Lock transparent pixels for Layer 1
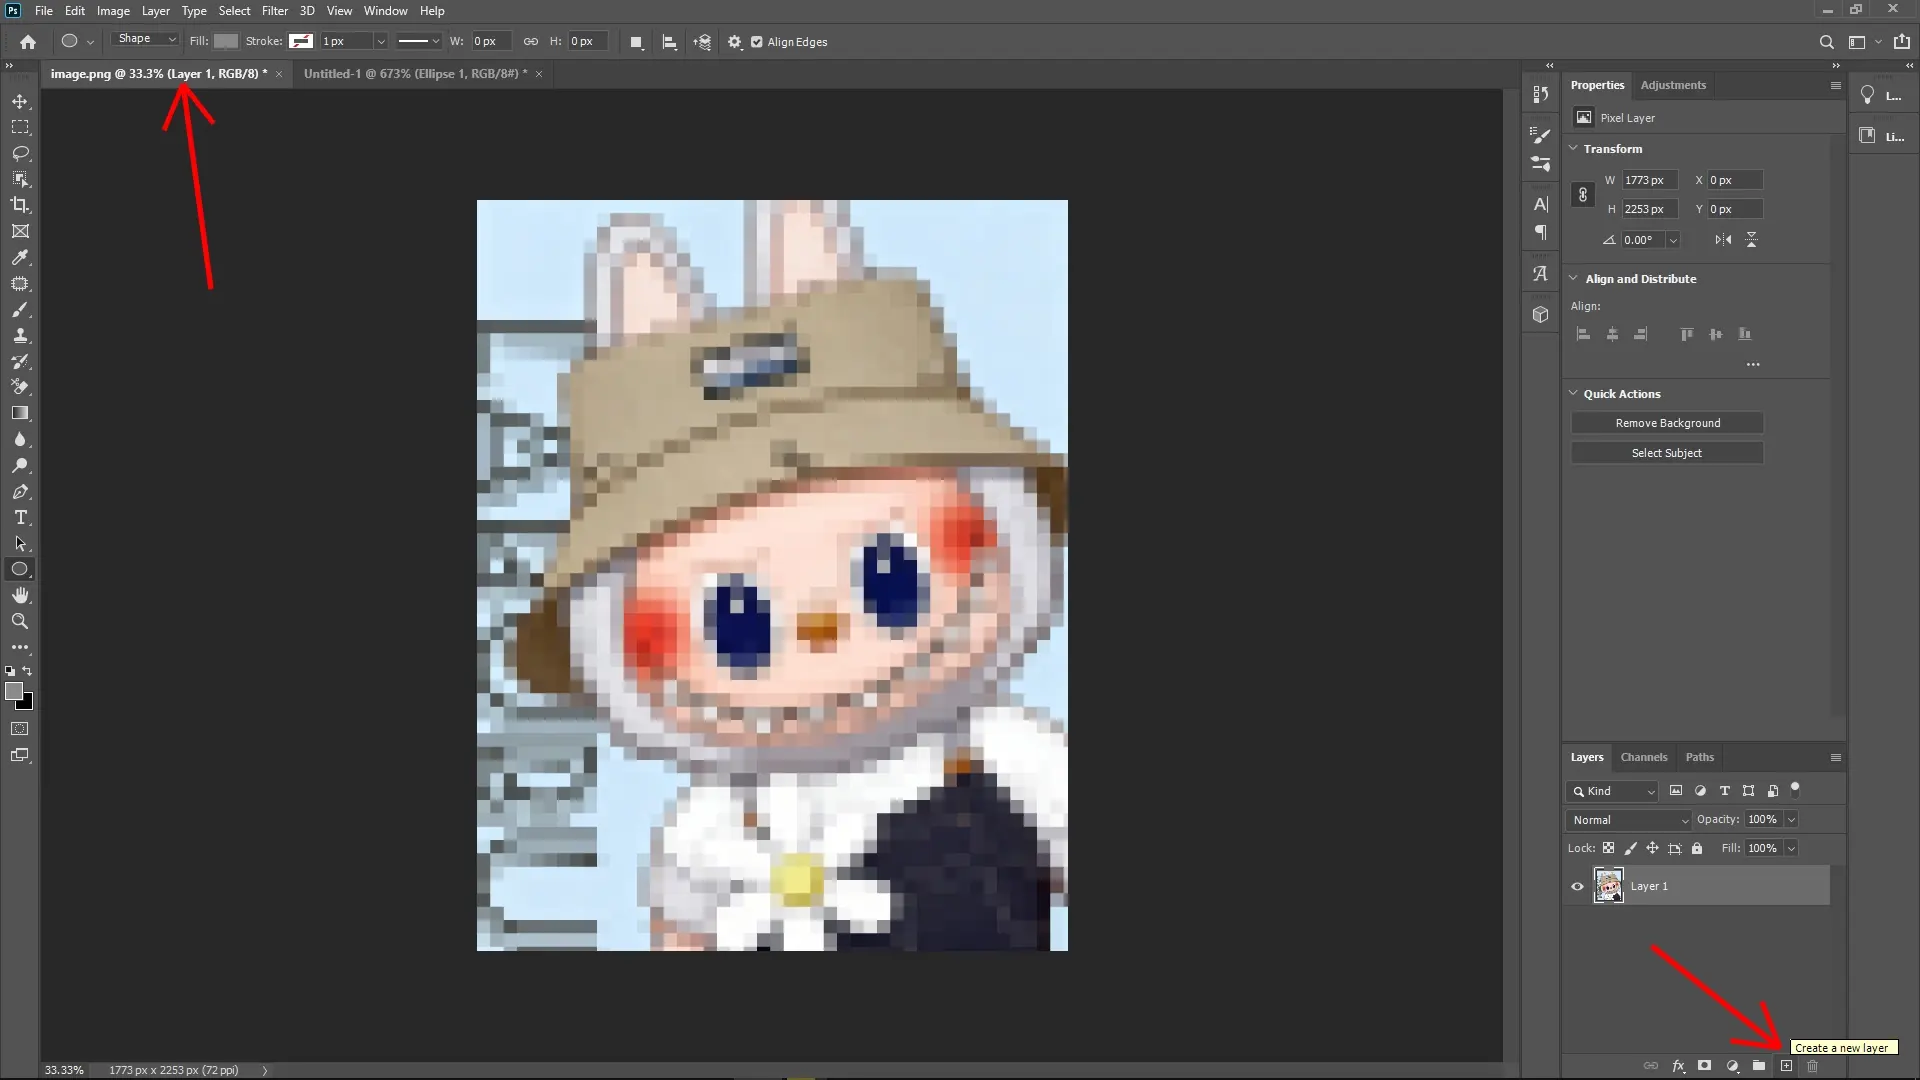Image resolution: width=1920 pixels, height=1080 pixels. [1609, 848]
